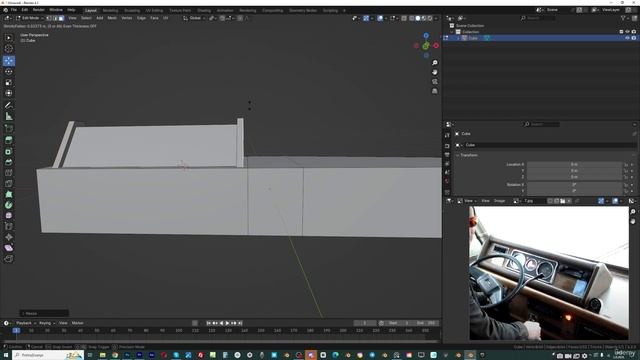Click the Select Box tool icon

click(9, 38)
